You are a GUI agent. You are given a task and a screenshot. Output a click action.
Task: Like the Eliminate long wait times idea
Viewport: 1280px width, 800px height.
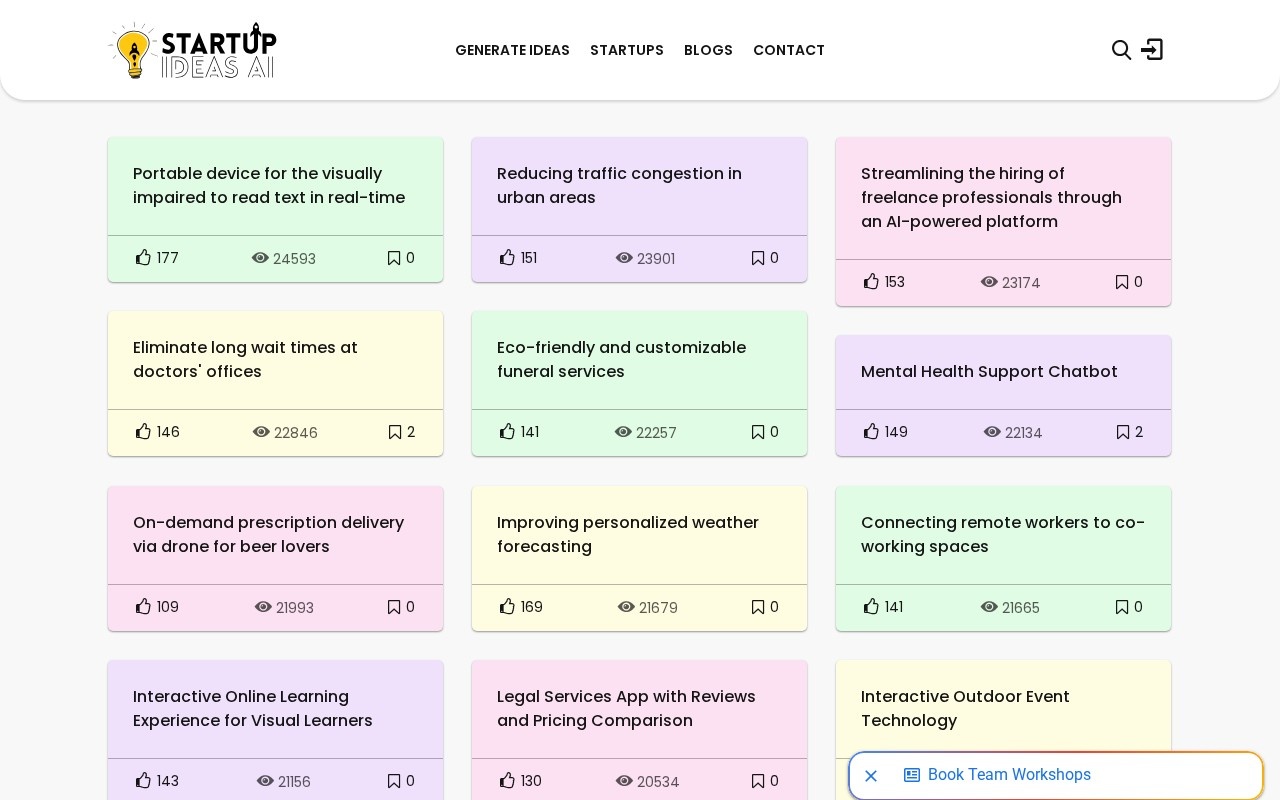coord(143,432)
